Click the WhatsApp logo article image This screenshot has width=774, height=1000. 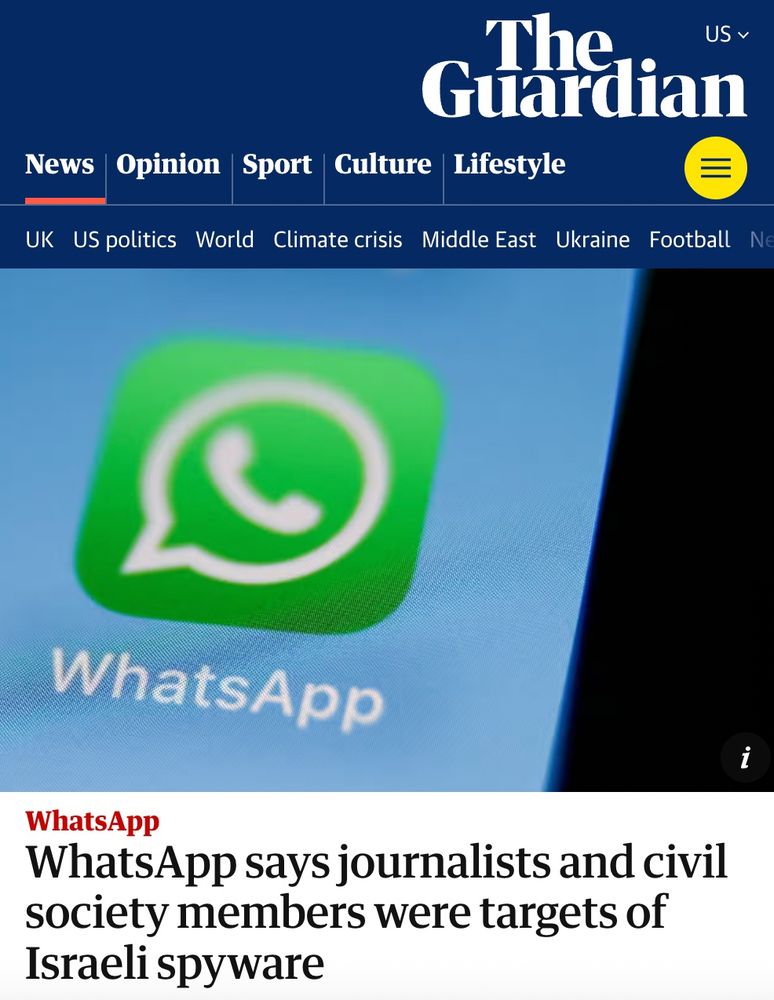387,530
